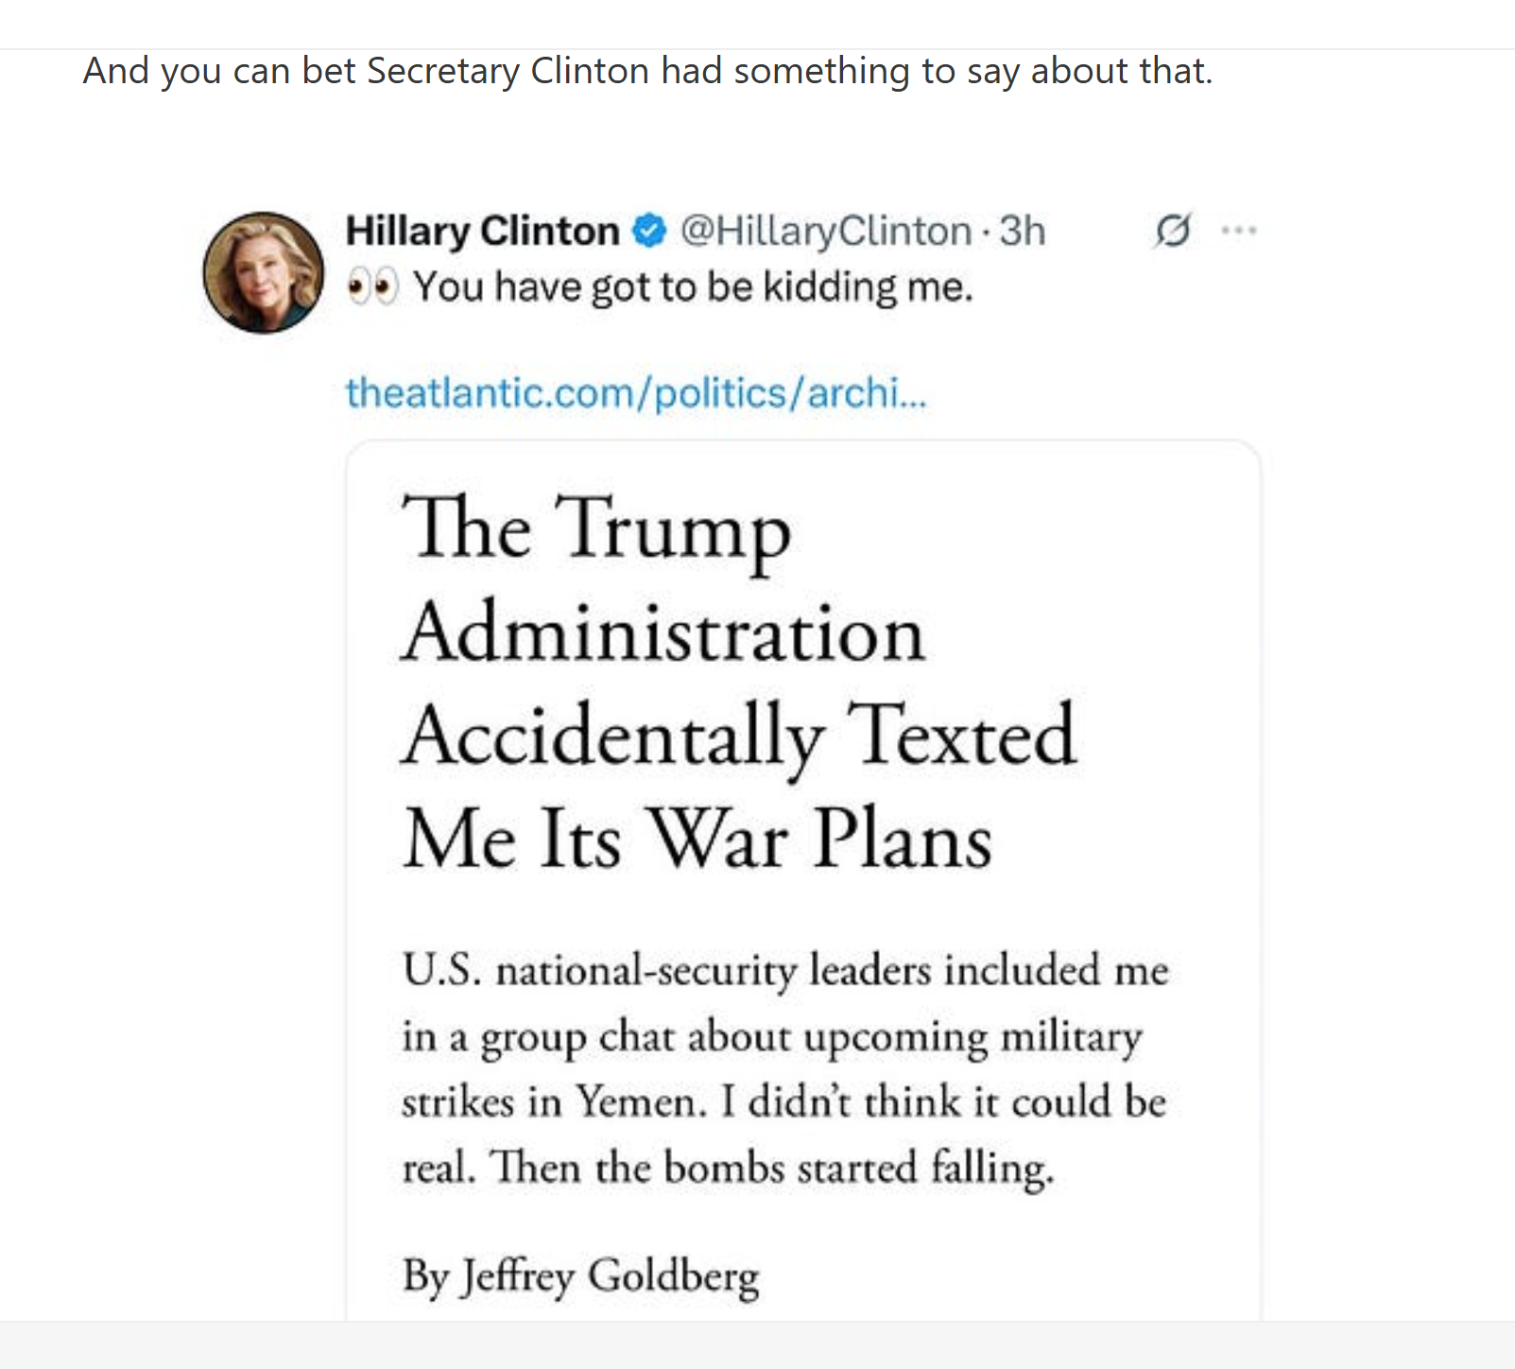This screenshot has height=1369, width=1515.
Task: Click the gray bar at page bottom
Action: (x=757, y=1345)
